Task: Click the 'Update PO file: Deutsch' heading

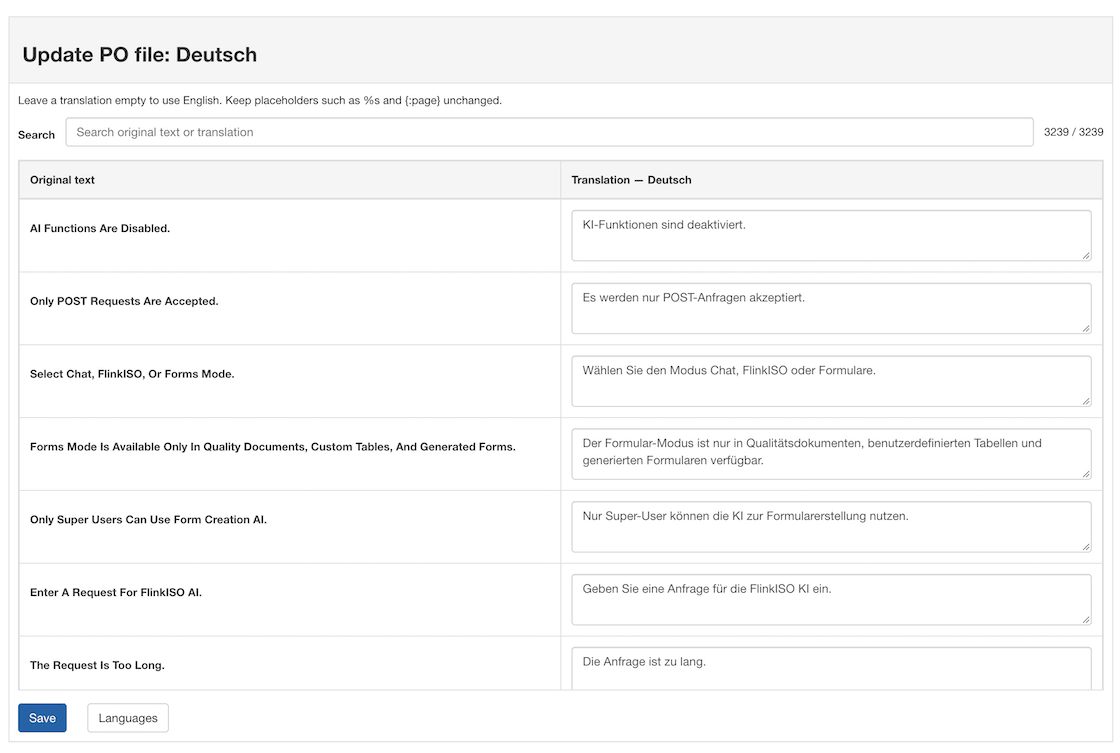Action: coord(139,55)
